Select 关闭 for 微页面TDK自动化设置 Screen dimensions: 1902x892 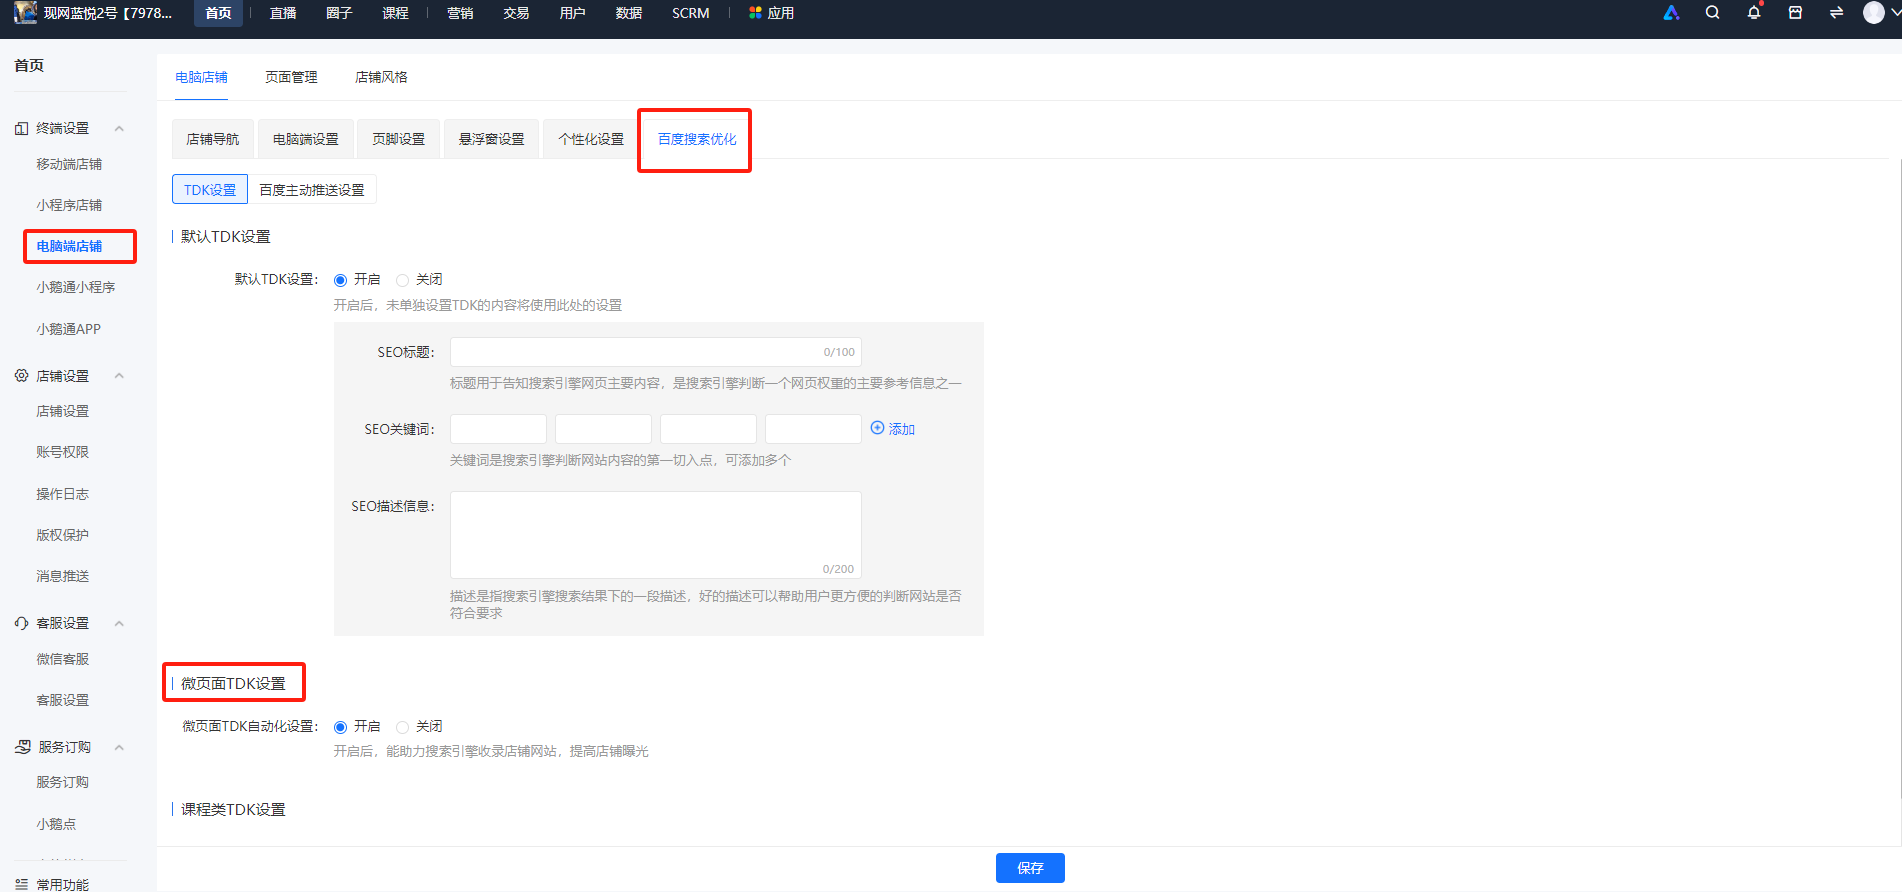click(402, 727)
